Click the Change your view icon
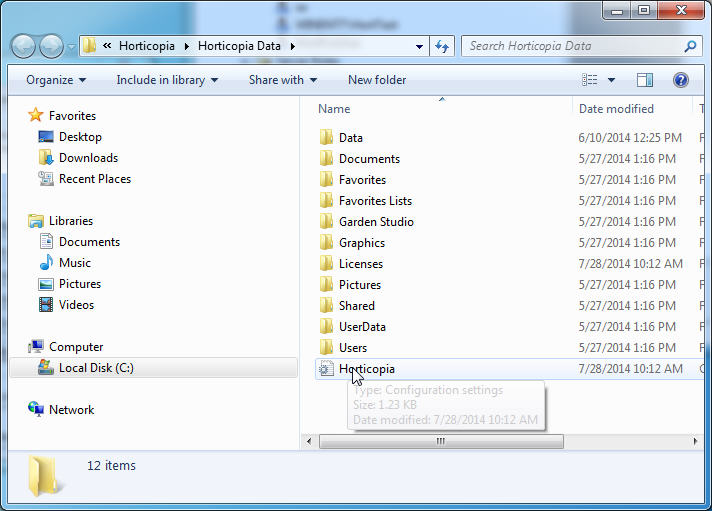712x511 pixels. coord(589,80)
